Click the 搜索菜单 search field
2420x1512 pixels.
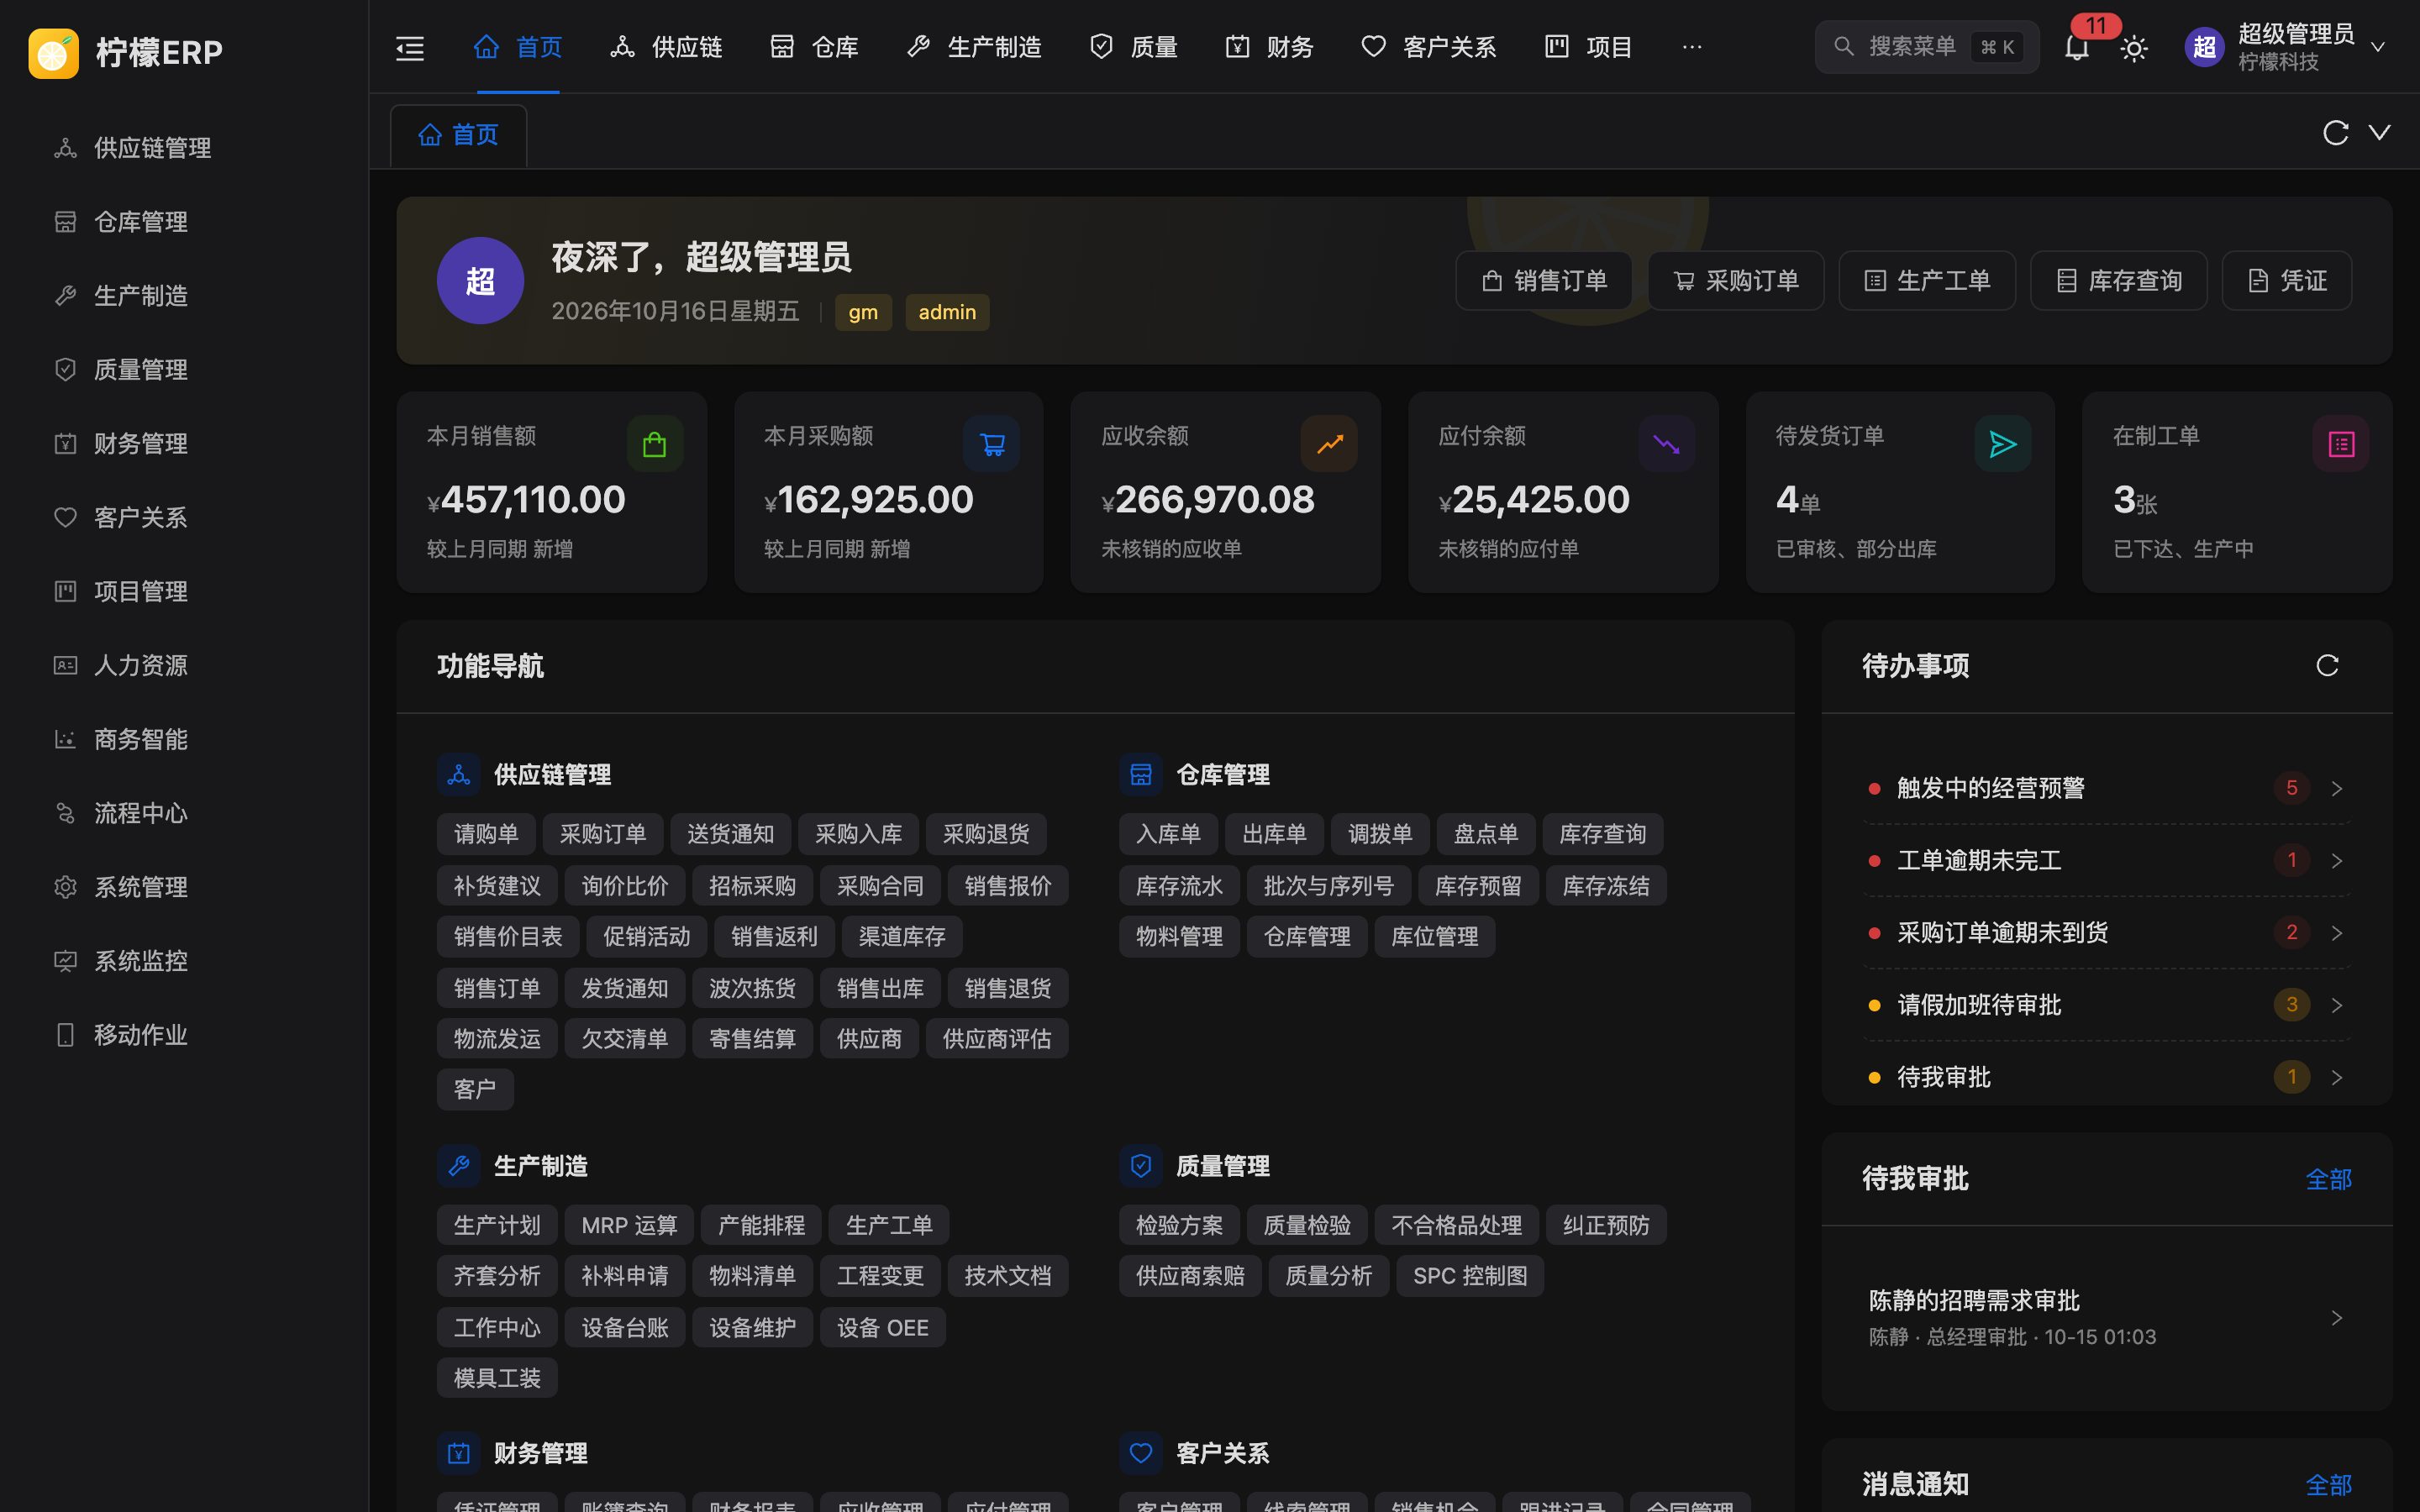pos(1927,47)
